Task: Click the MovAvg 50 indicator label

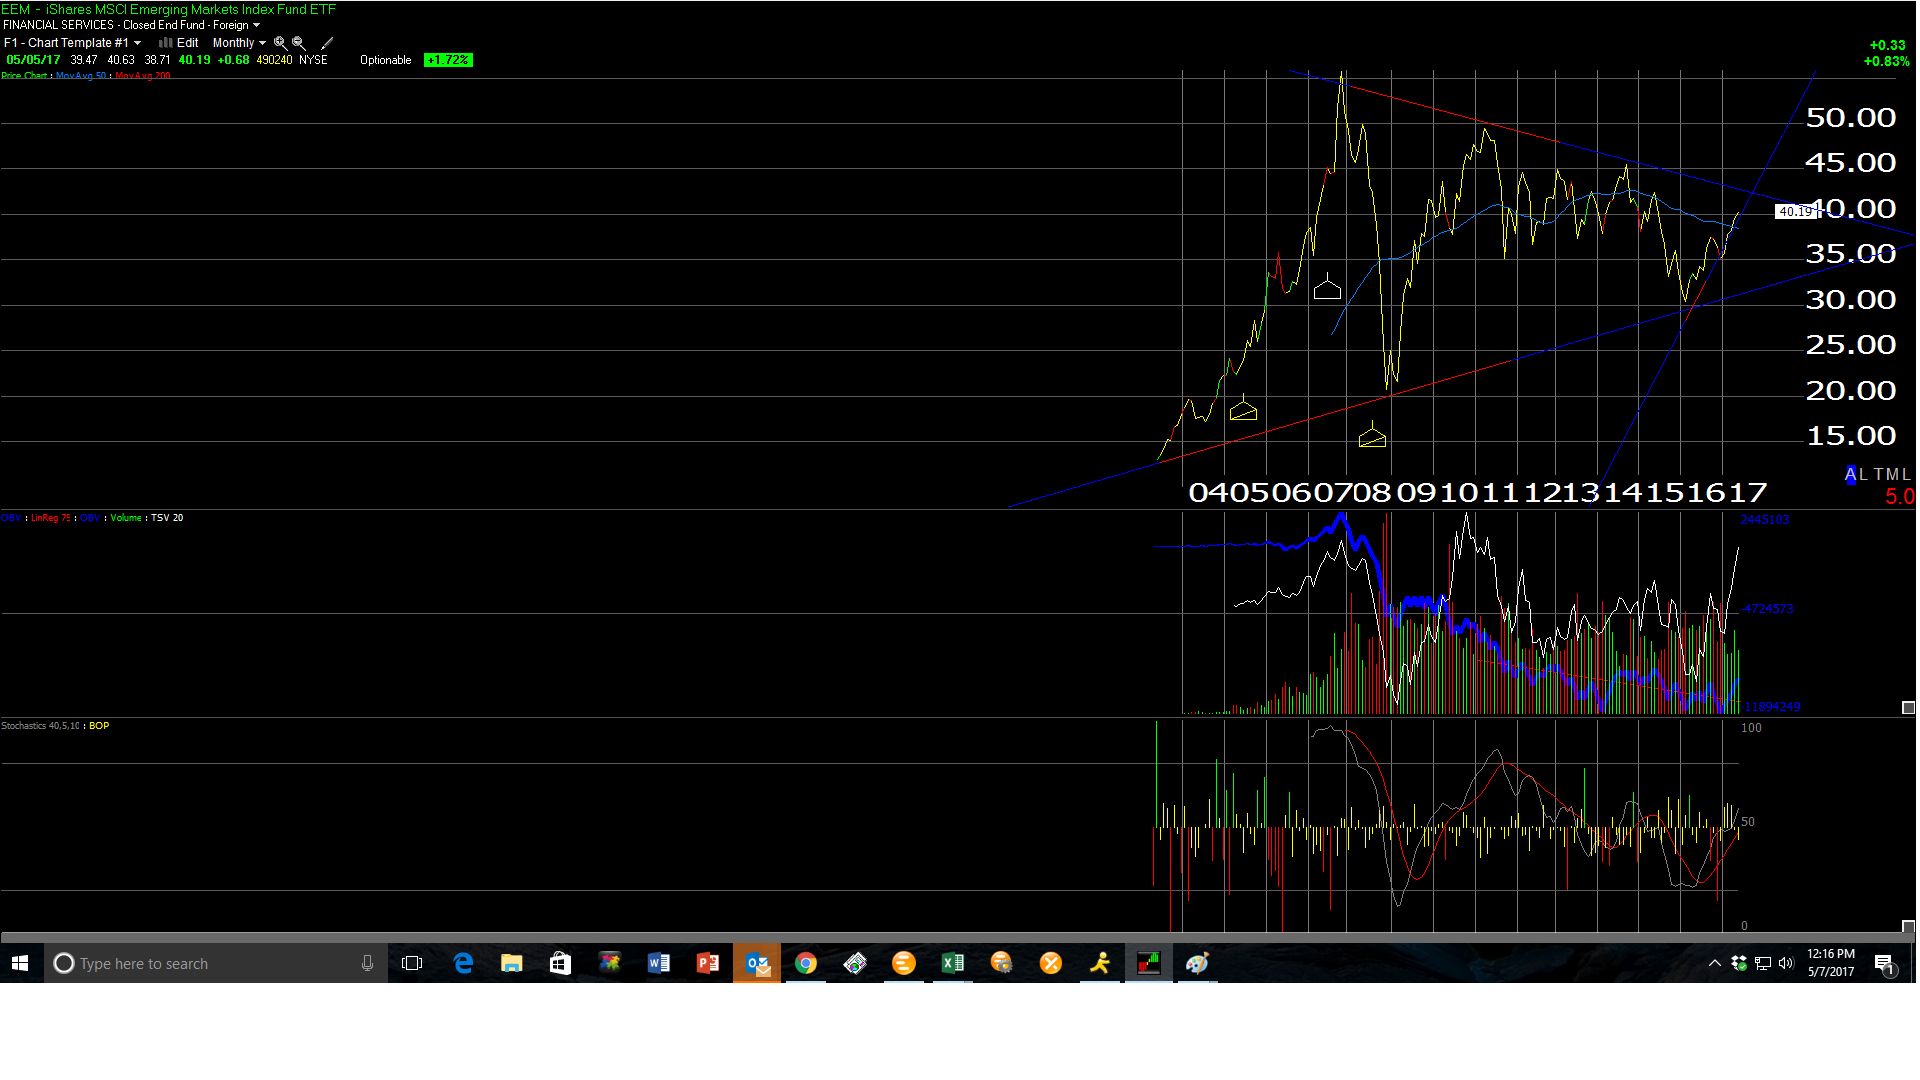Action: coord(81,76)
